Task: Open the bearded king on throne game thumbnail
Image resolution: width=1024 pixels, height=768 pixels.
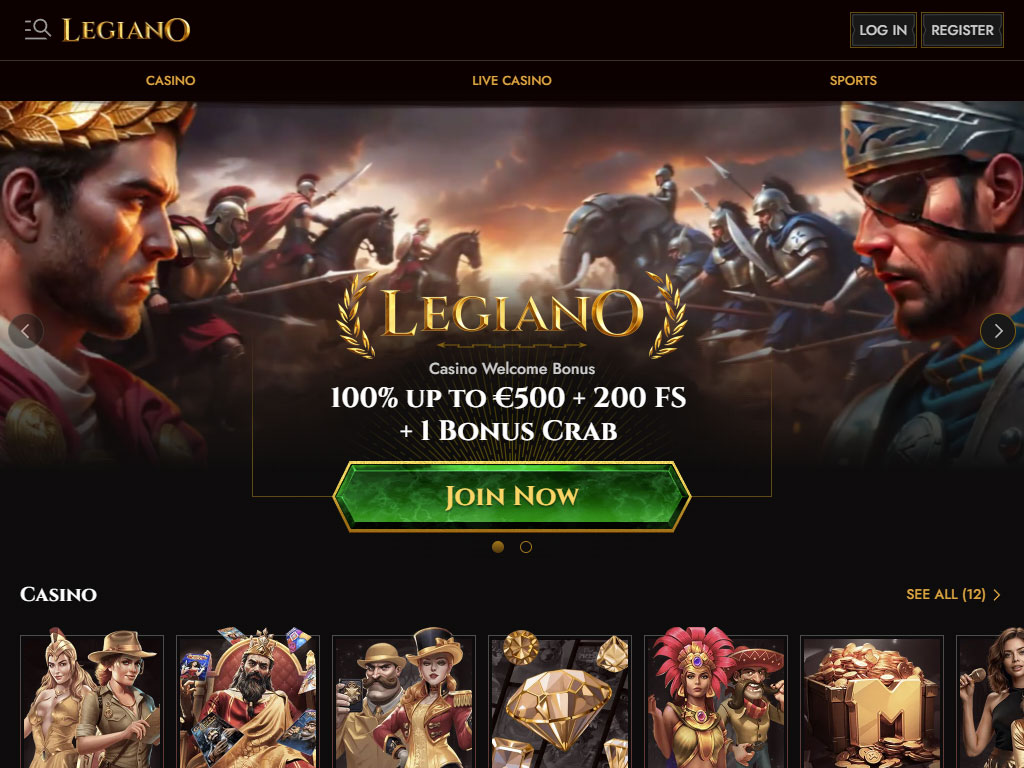Action: [x=248, y=699]
